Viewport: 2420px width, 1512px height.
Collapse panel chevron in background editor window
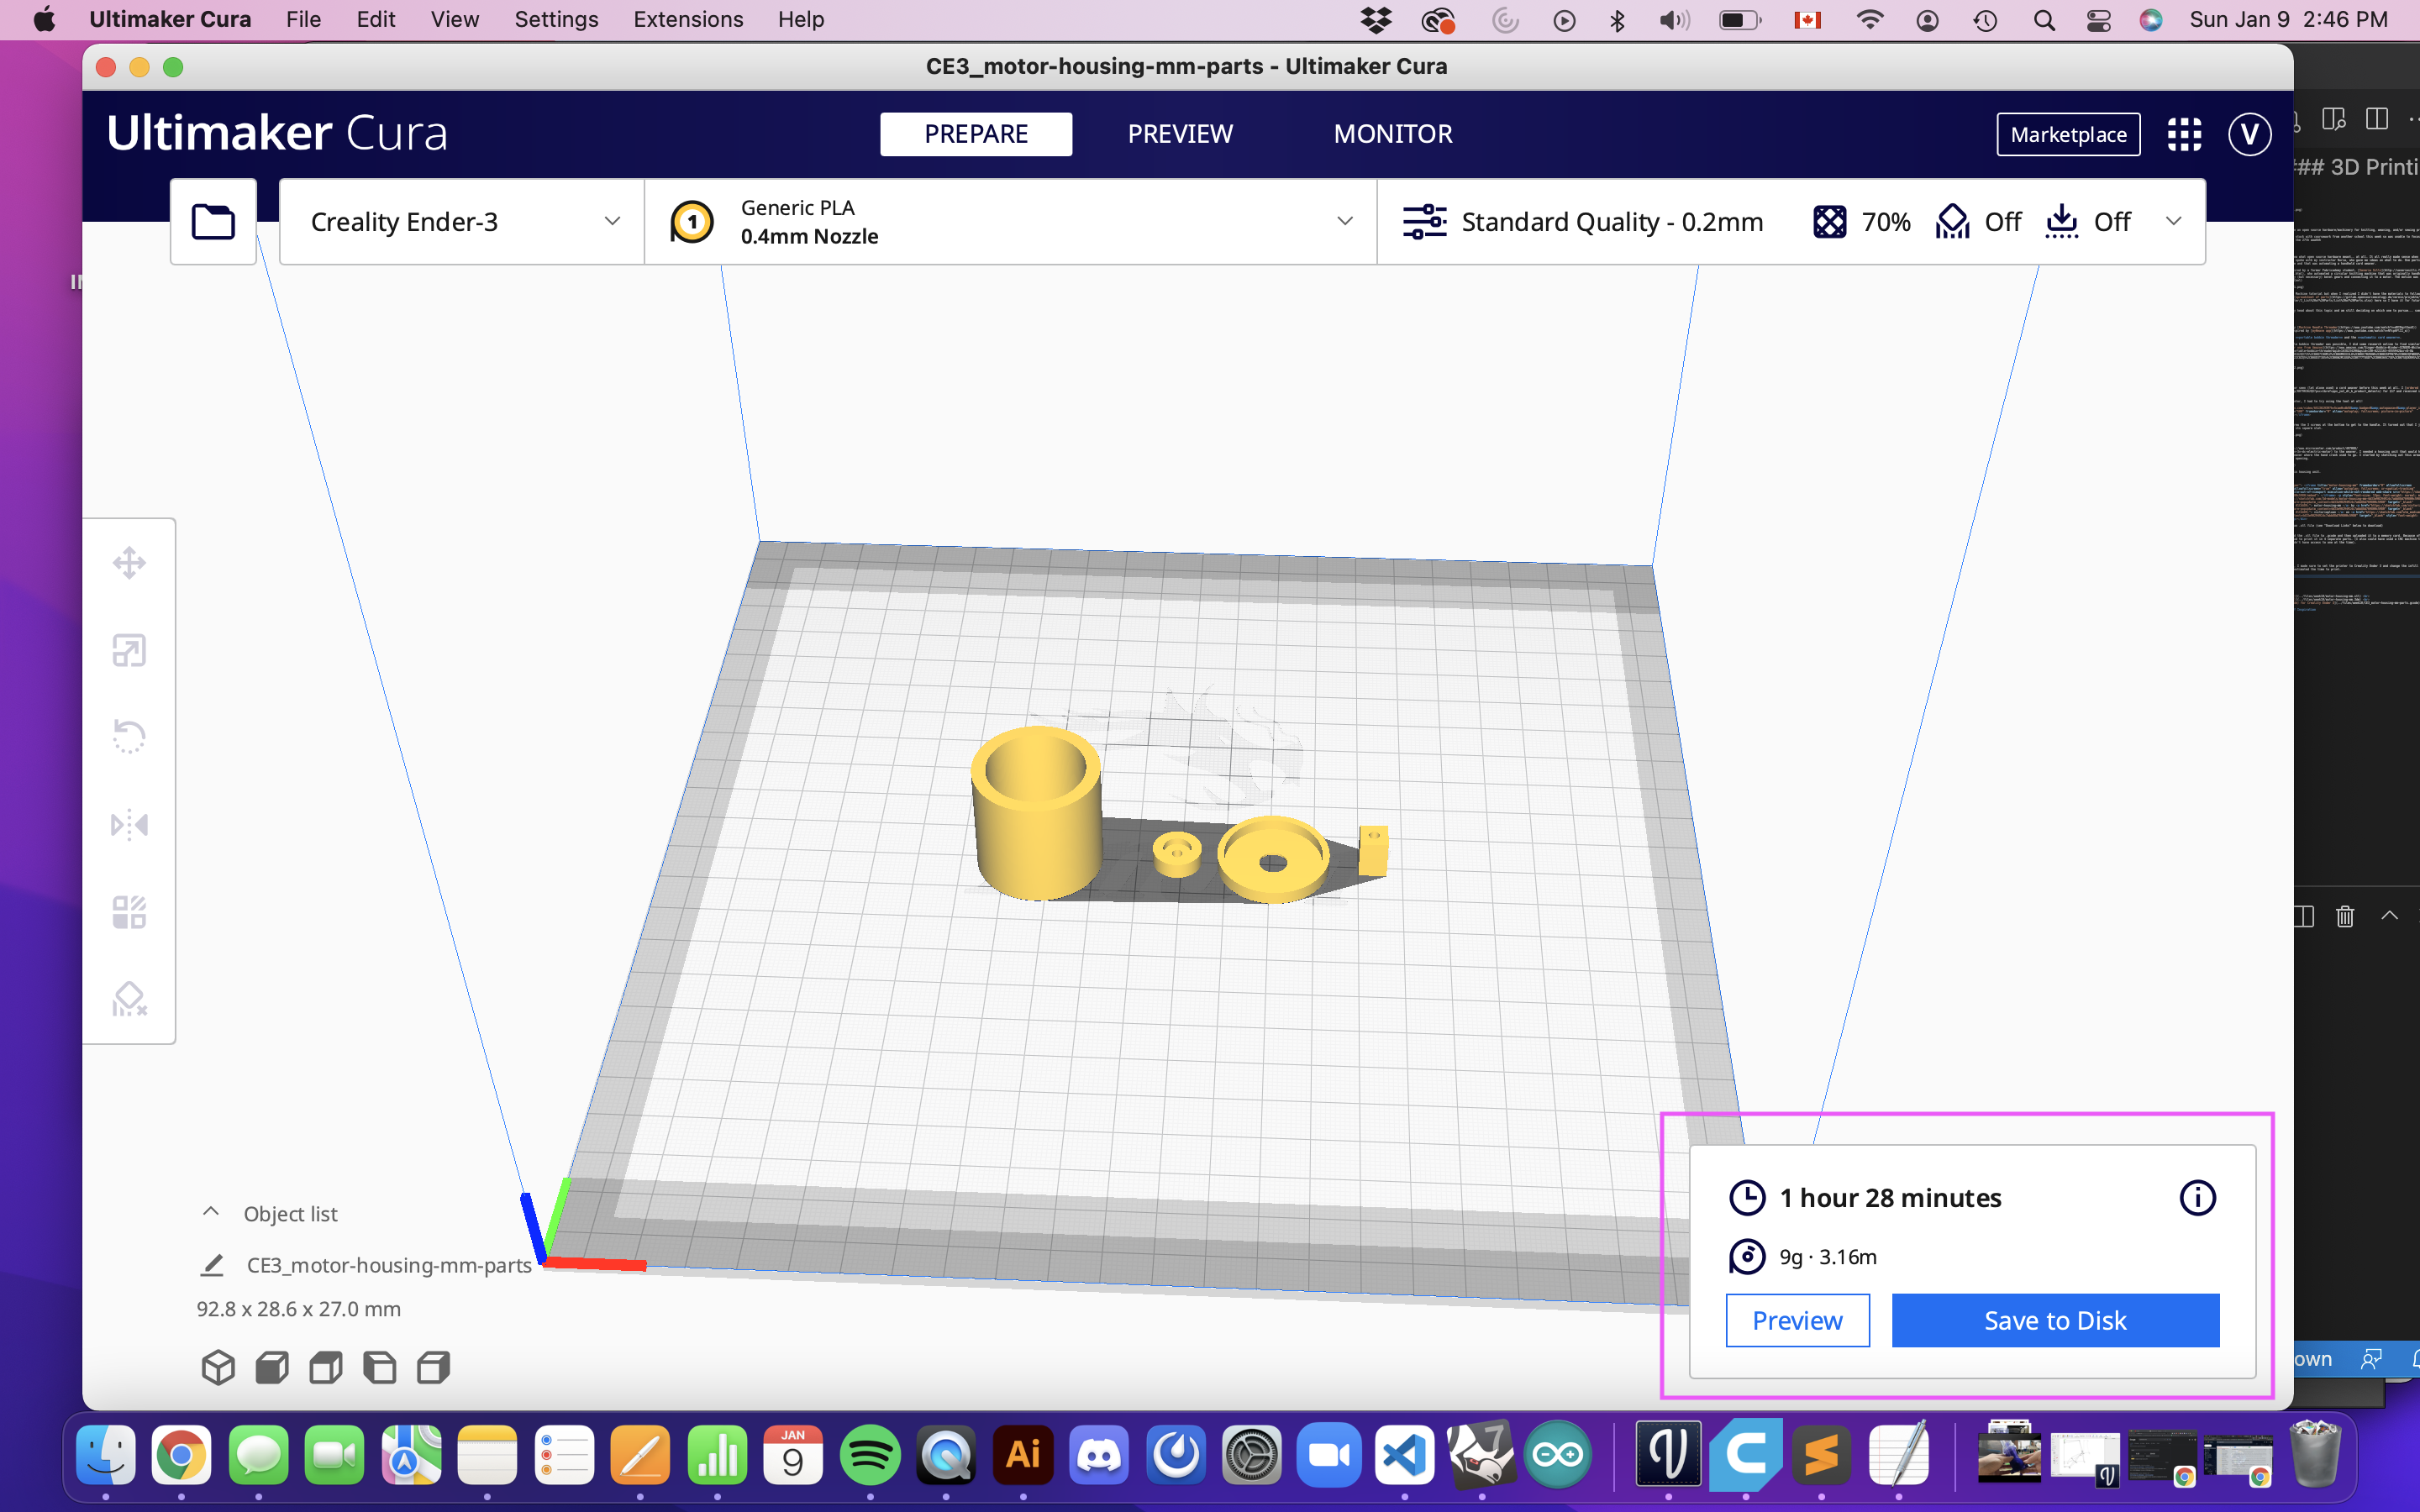click(2390, 915)
